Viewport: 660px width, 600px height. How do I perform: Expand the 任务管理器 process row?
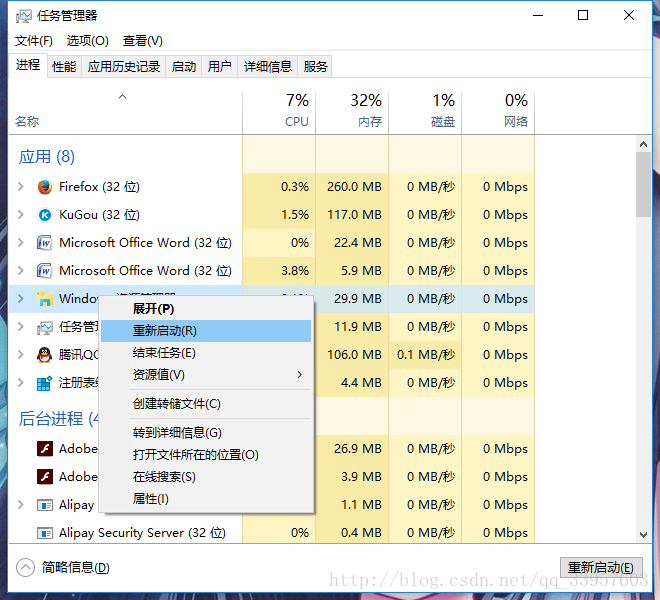coord(21,327)
